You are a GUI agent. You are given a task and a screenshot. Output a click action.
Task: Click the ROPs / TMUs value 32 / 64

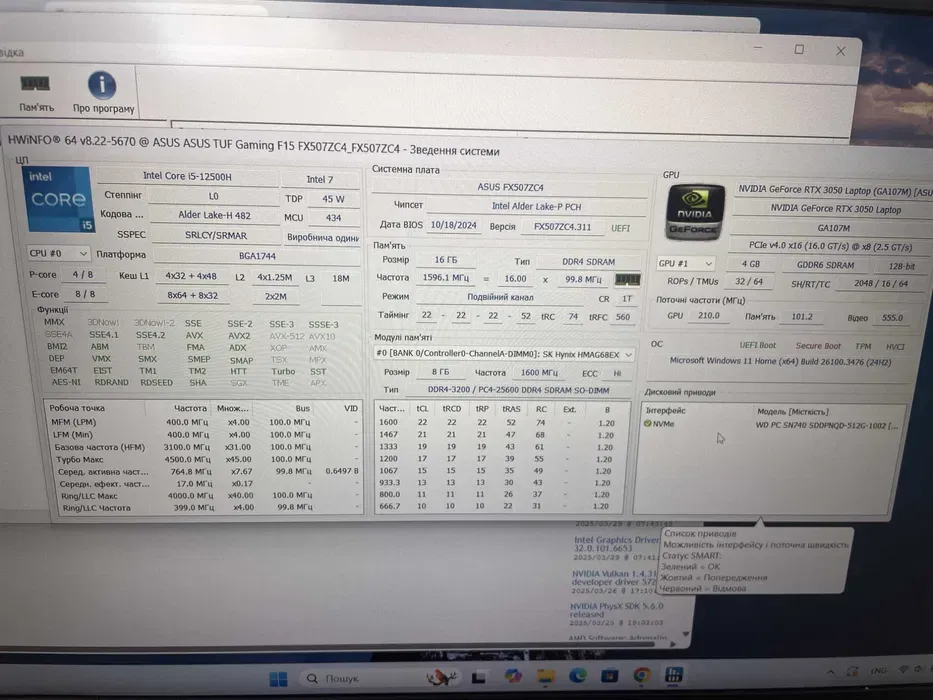pyautogui.click(x=749, y=282)
